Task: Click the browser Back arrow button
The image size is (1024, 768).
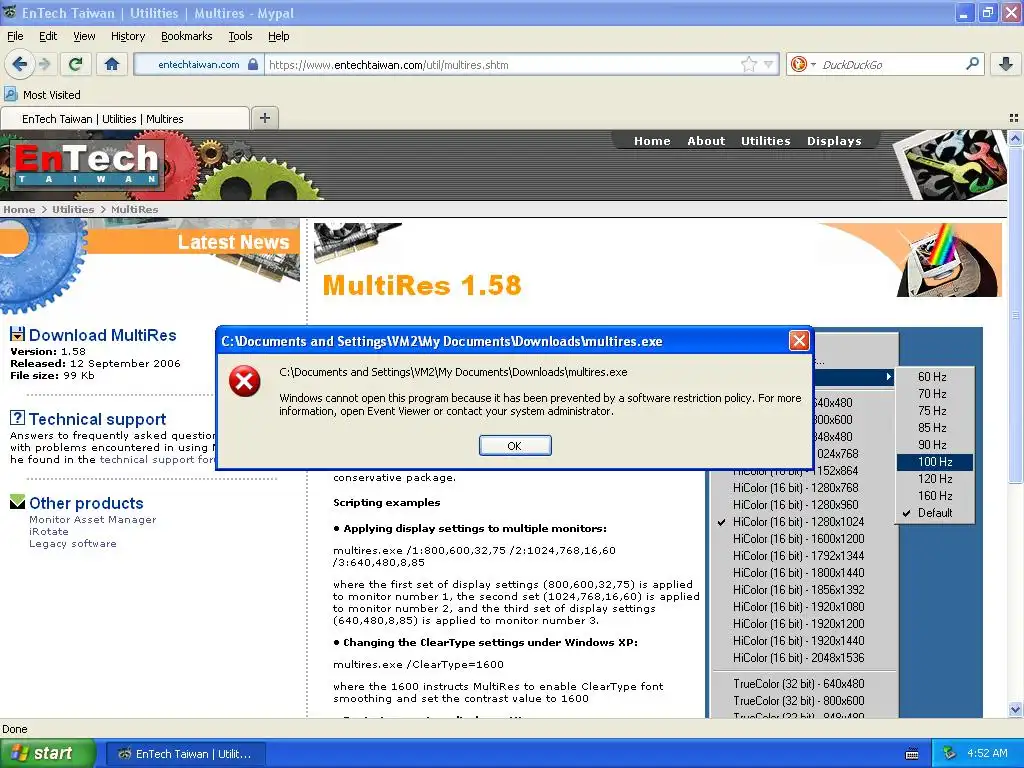Action: pyautogui.click(x=20, y=64)
